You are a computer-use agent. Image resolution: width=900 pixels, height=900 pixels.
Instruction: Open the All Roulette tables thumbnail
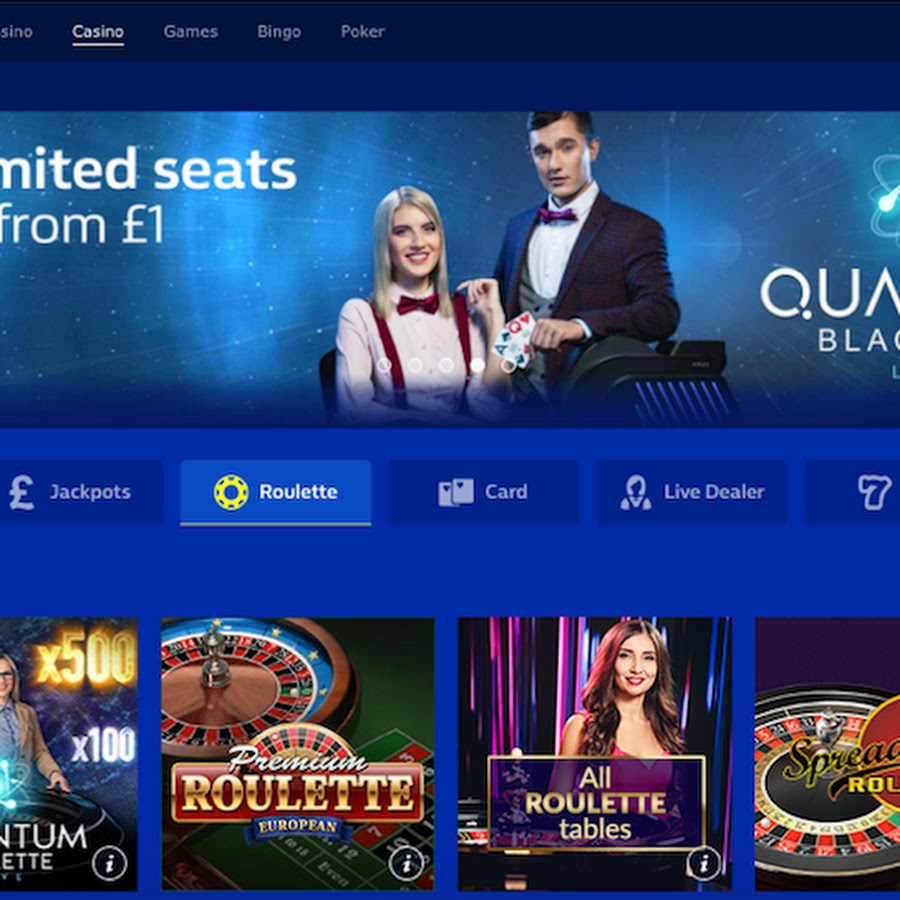click(x=595, y=754)
